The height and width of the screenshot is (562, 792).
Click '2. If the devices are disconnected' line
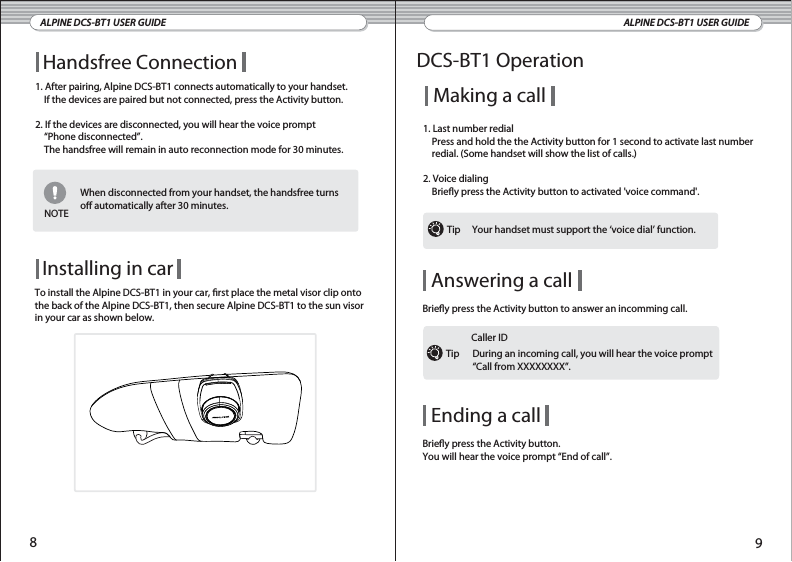pyautogui.click(x=176, y=125)
